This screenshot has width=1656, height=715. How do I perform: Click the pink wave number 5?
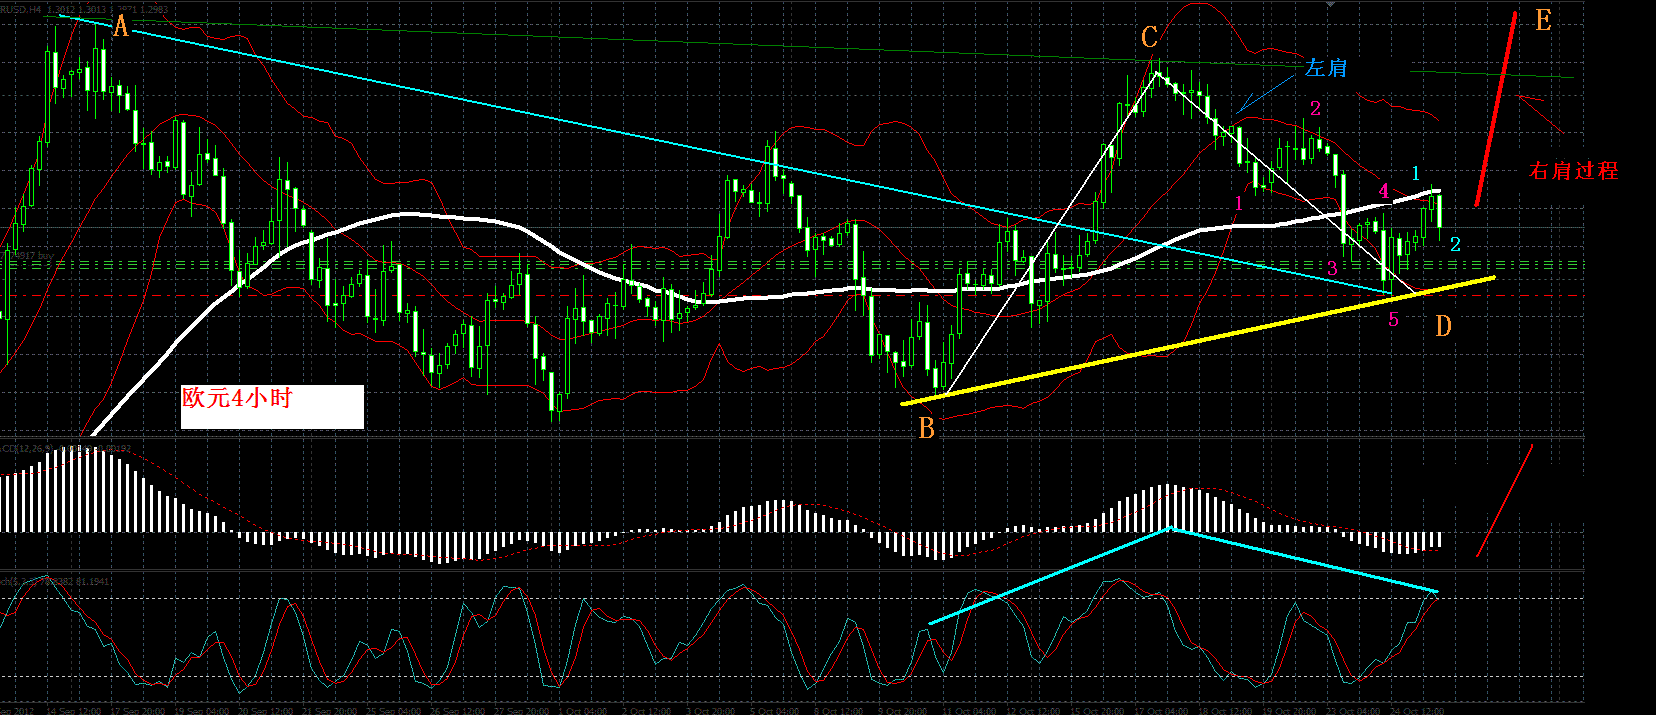click(x=1393, y=319)
